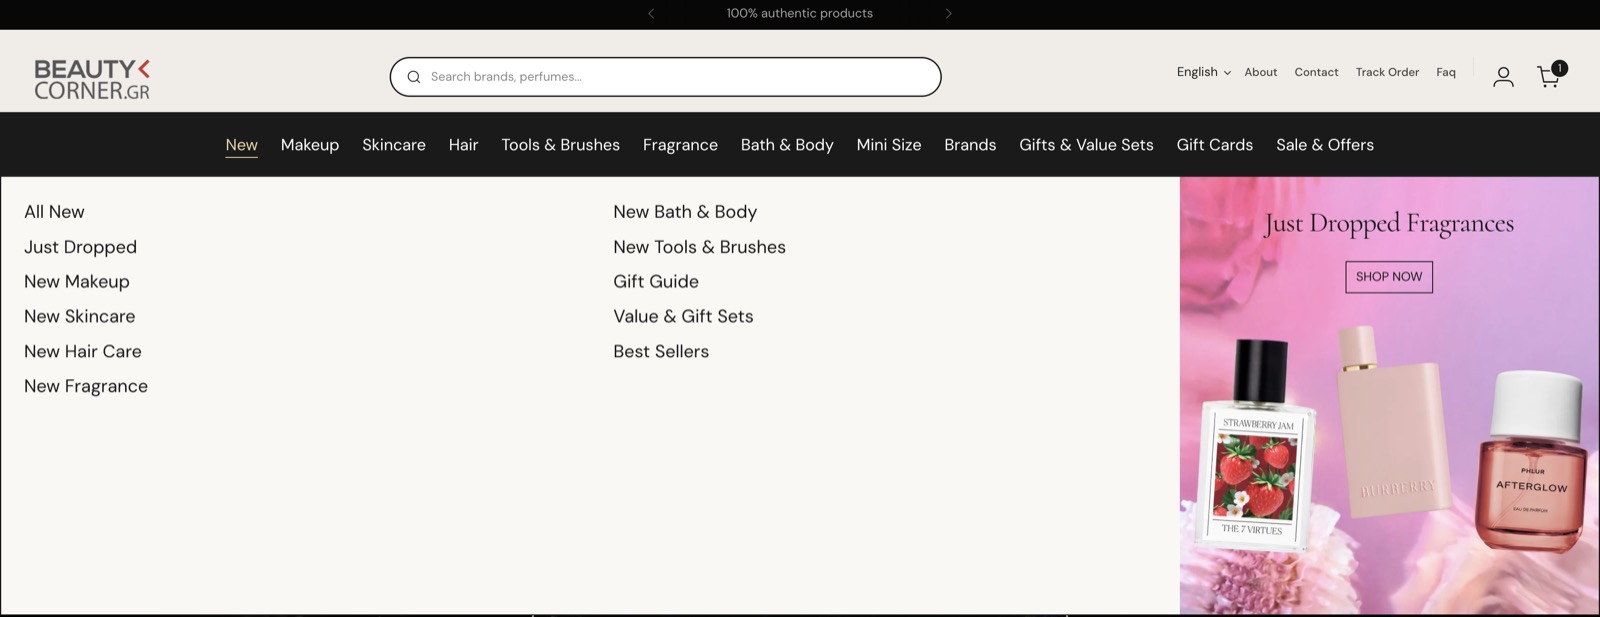Viewport: 1600px width, 617px height.
Task: Choose New Makeup link
Action: pos(77,282)
